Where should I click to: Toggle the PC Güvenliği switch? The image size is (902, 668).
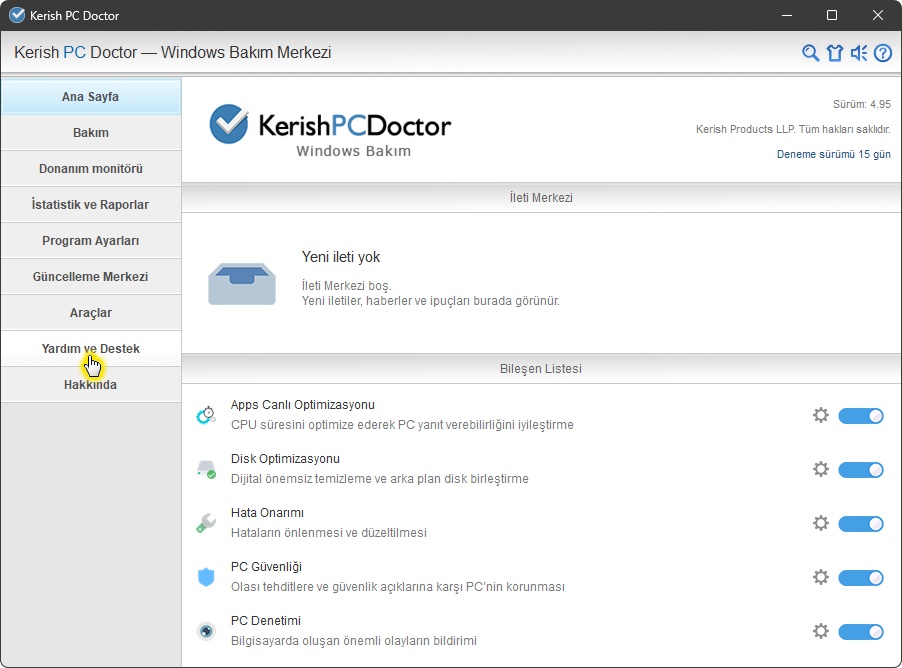(860, 577)
